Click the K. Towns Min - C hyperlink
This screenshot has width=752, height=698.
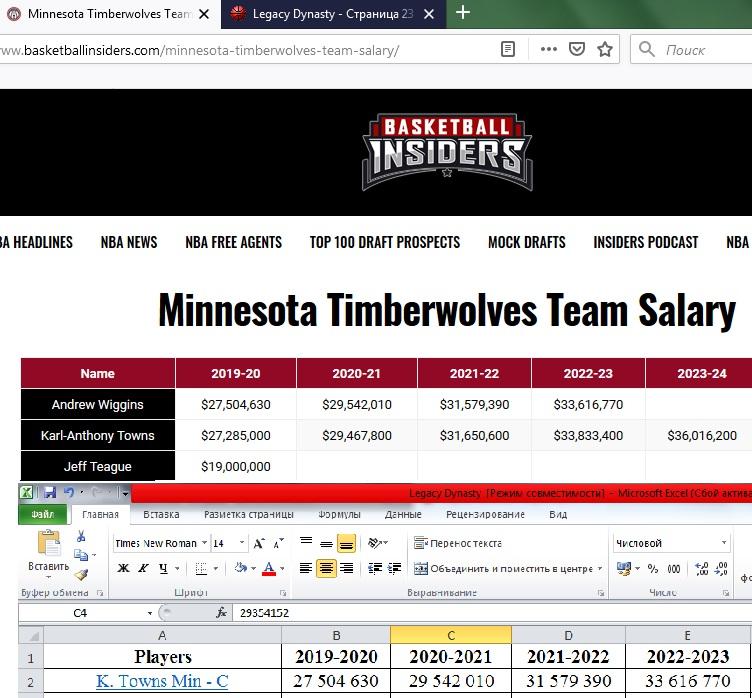click(x=162, y=681)
